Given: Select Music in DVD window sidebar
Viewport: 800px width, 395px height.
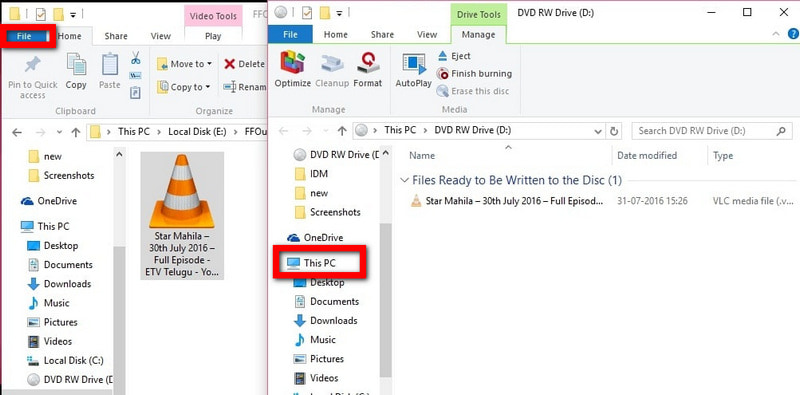Looking at the screenshot, I should tap(314, 339).
